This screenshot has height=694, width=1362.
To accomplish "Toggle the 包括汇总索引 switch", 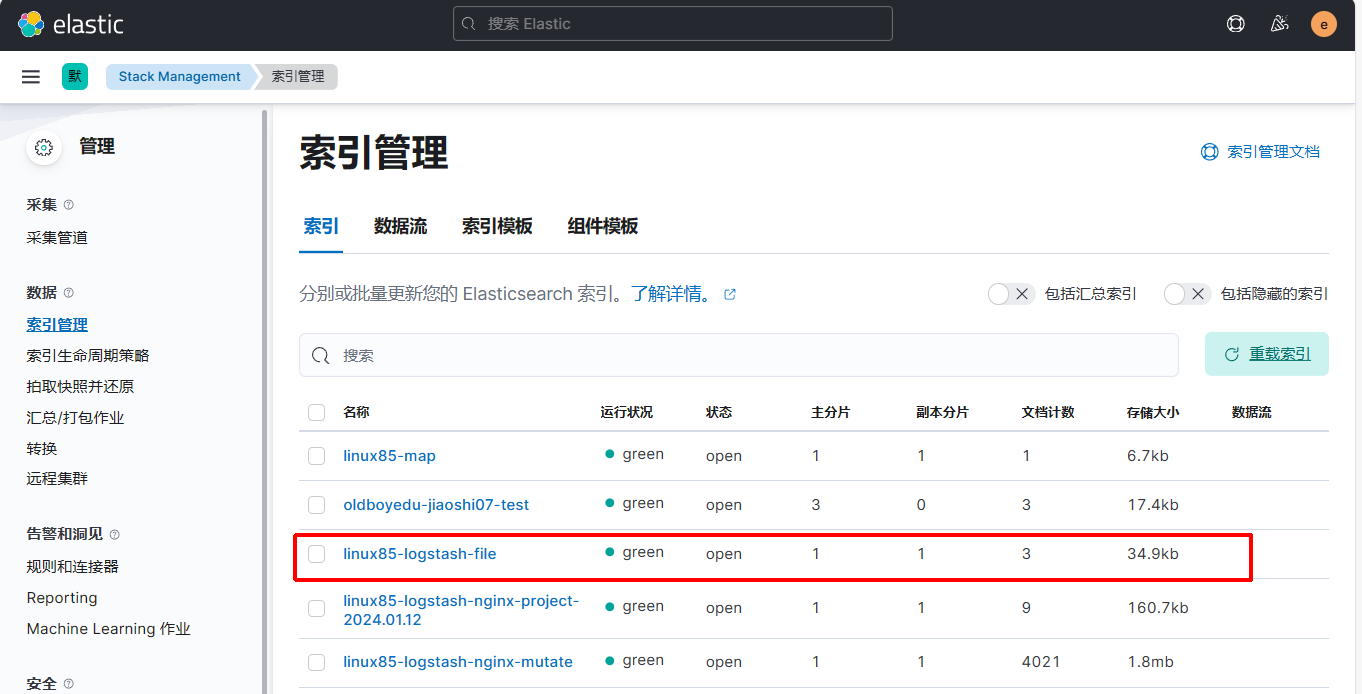I will [x=1010, y=294].
